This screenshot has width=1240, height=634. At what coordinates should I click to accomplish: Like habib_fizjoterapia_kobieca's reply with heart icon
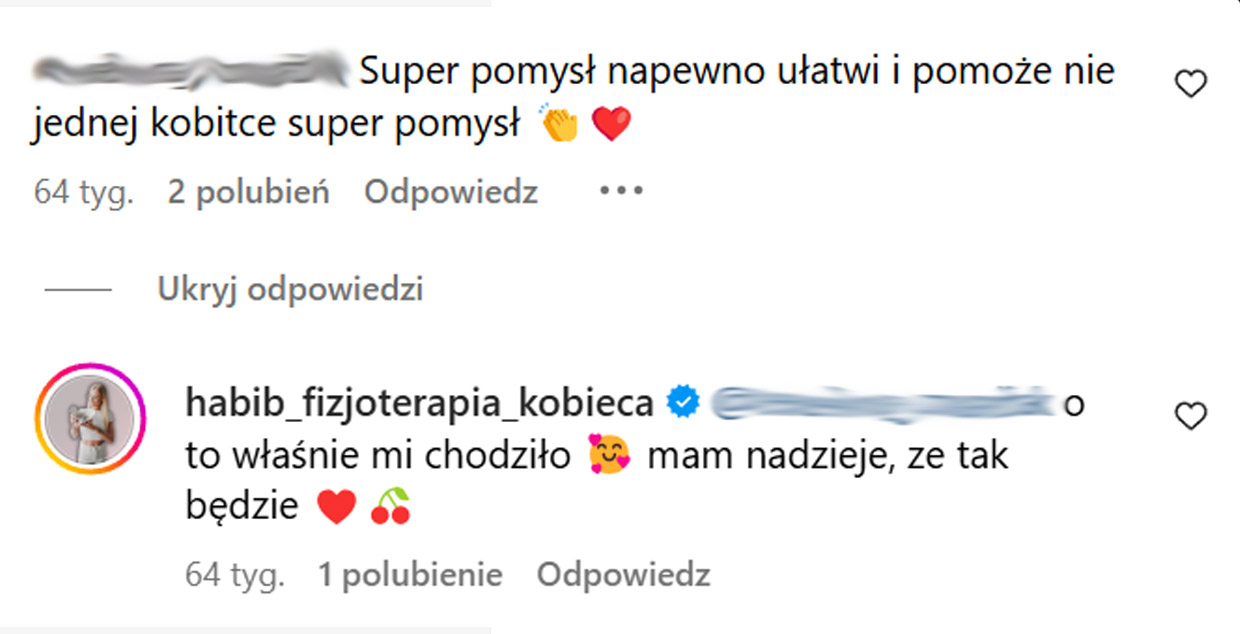1190,416
